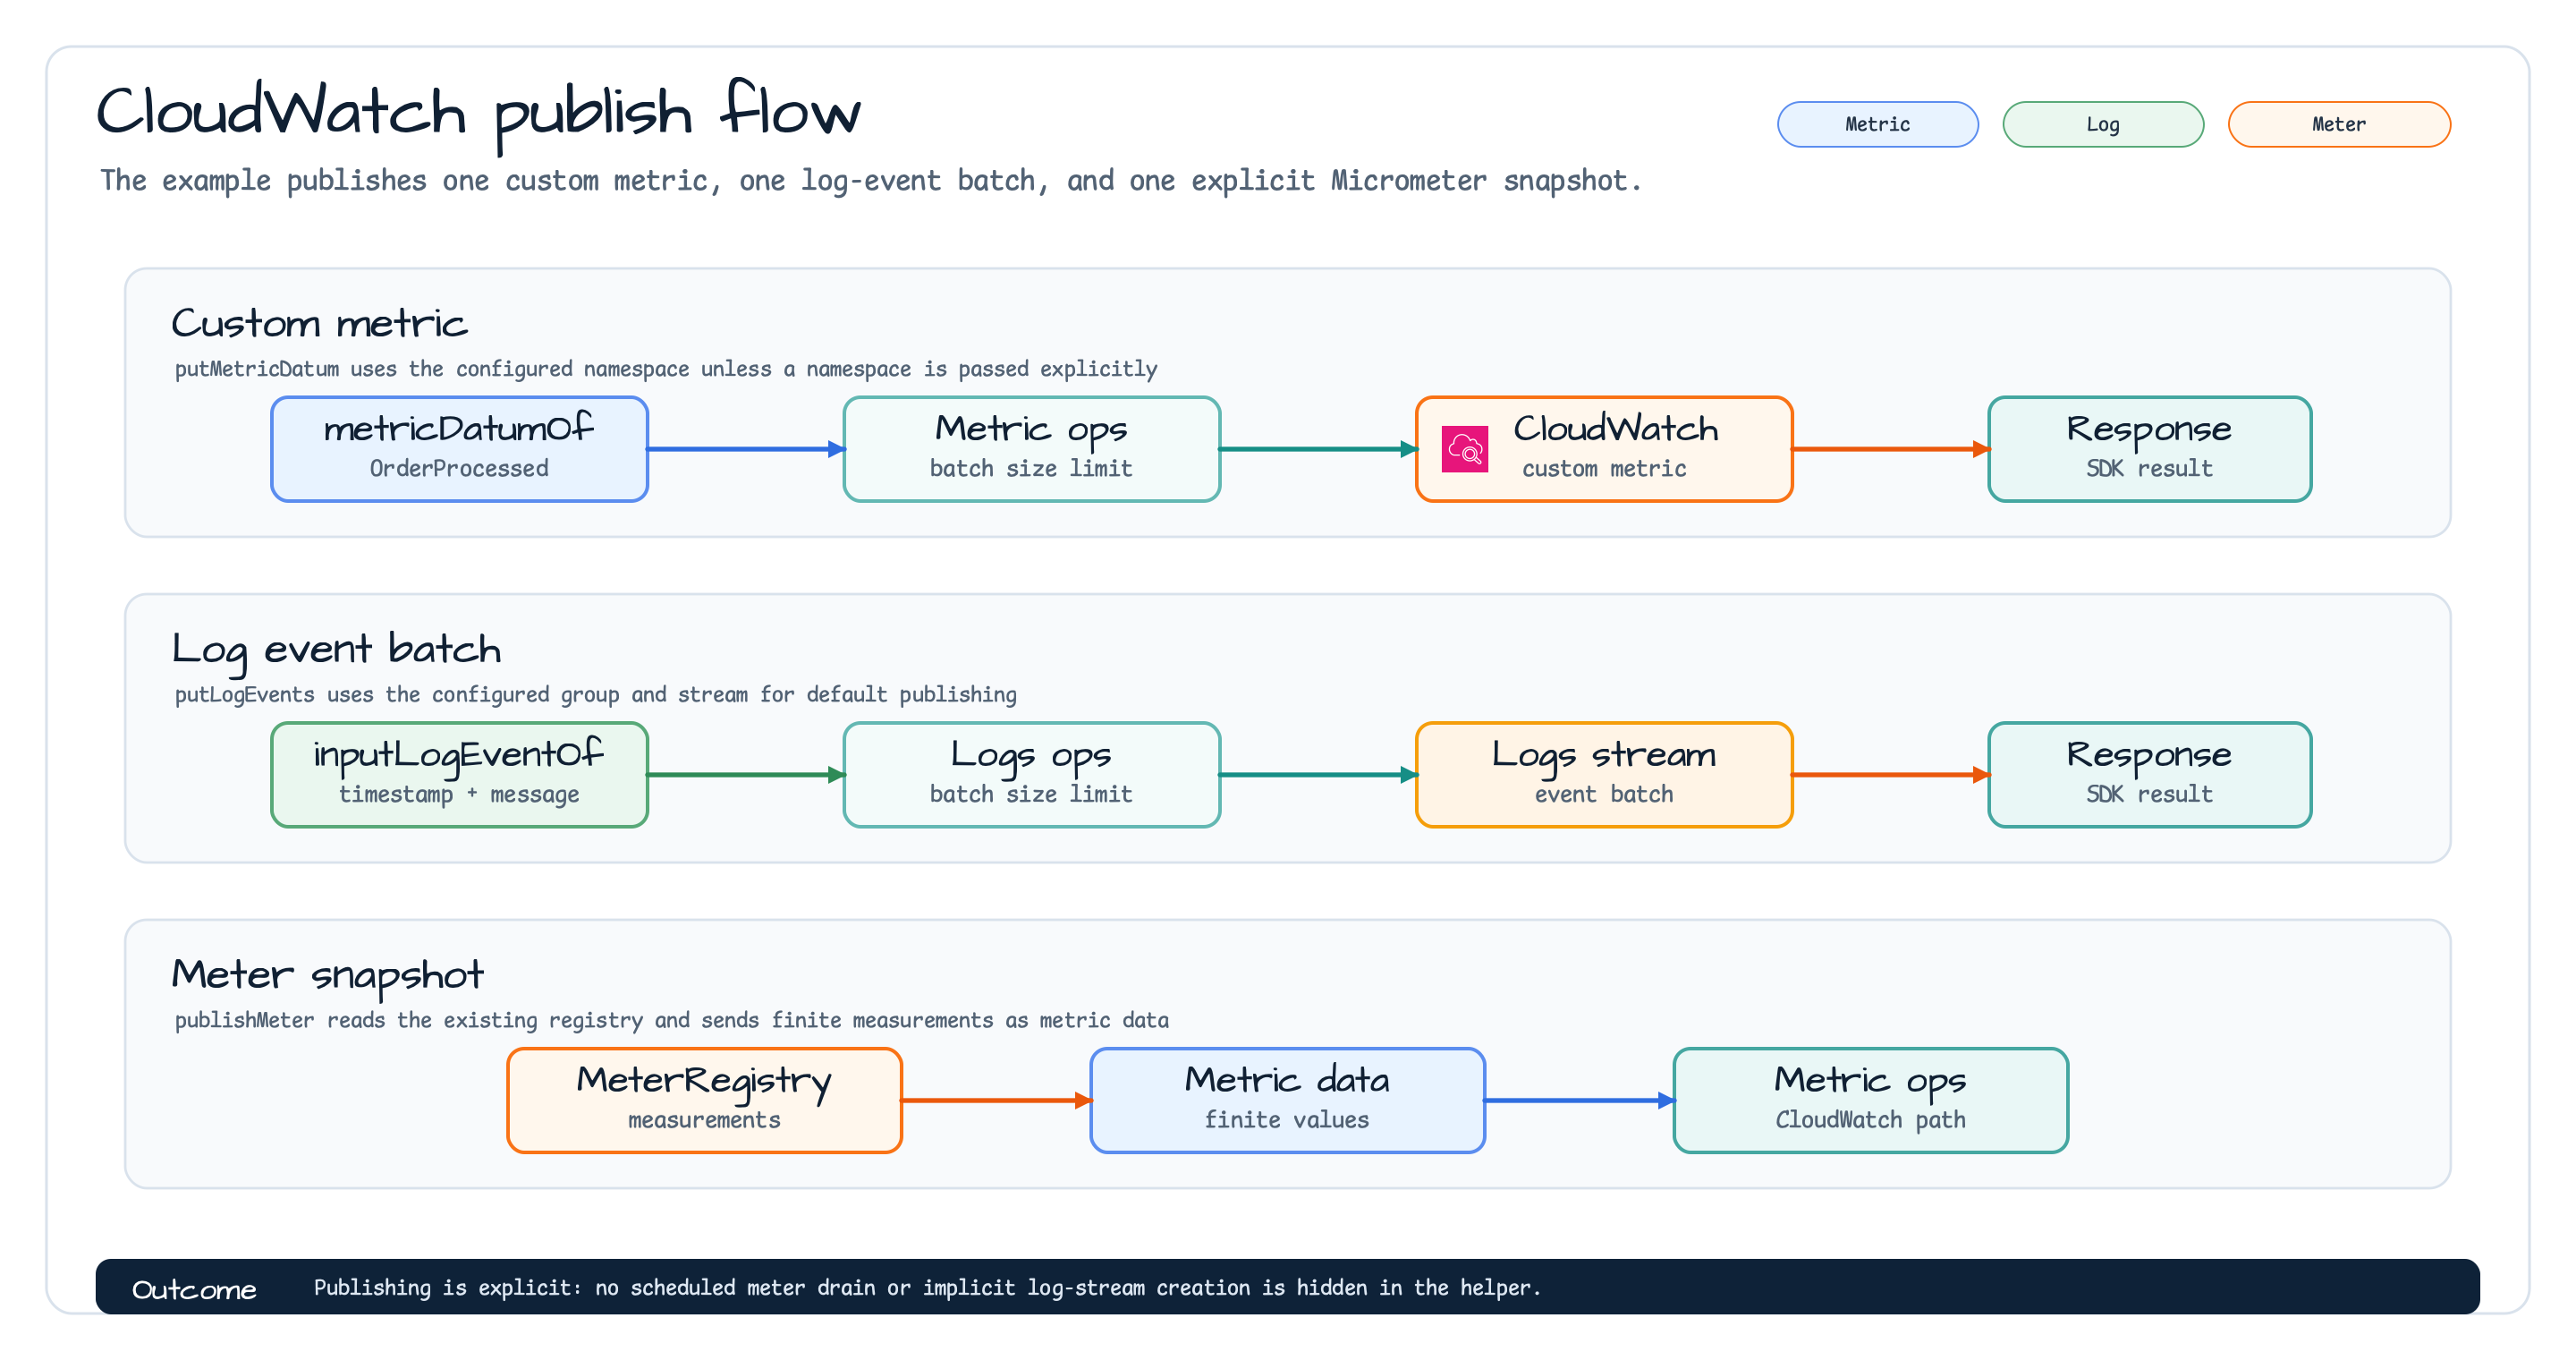
Task: Click the Logs stream event batch node
Action: (1604, 775)
